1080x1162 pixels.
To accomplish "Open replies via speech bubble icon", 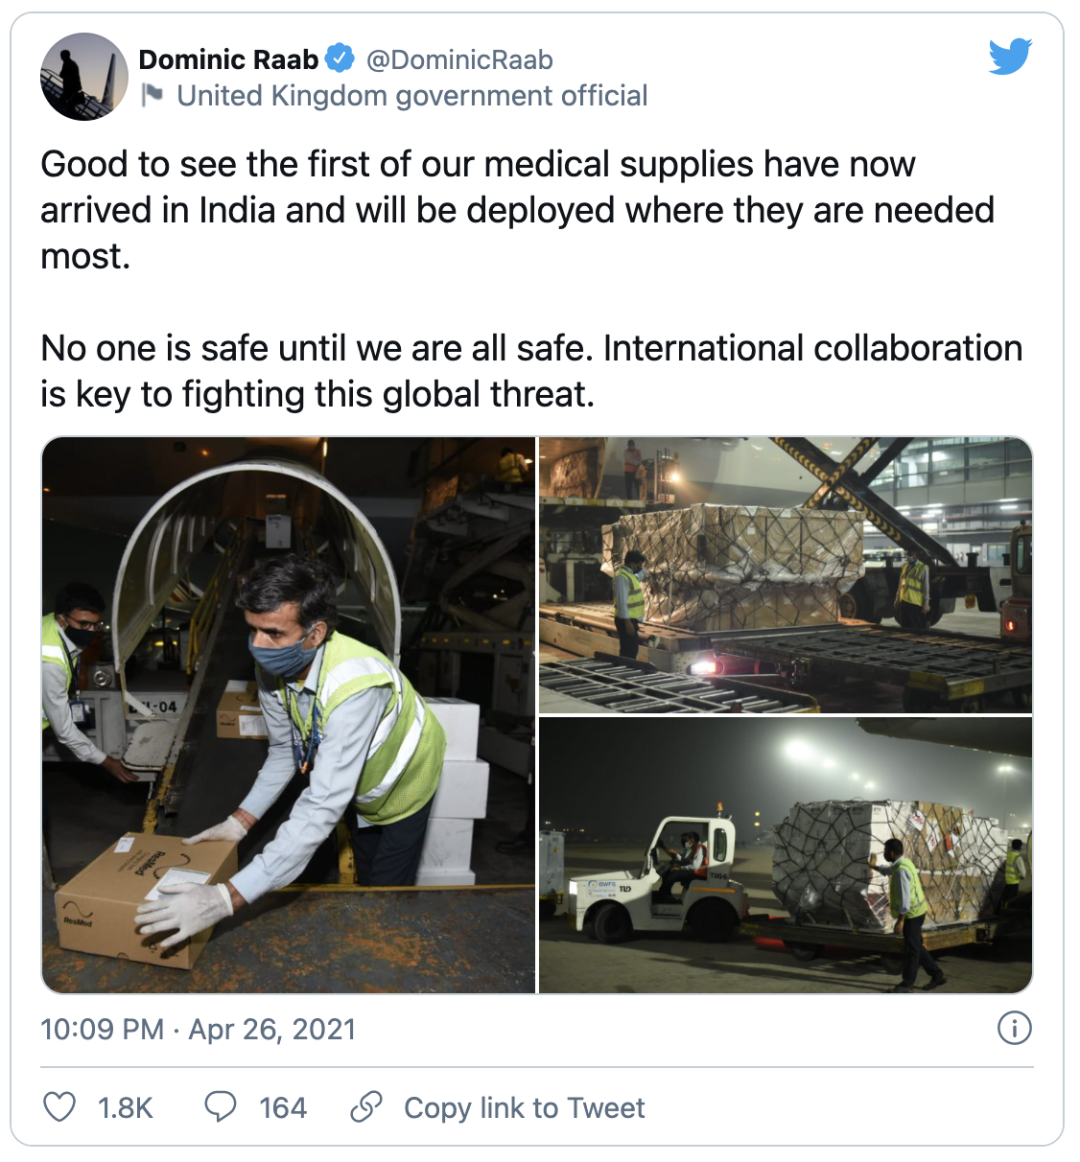I will (x=220, y=1106).
